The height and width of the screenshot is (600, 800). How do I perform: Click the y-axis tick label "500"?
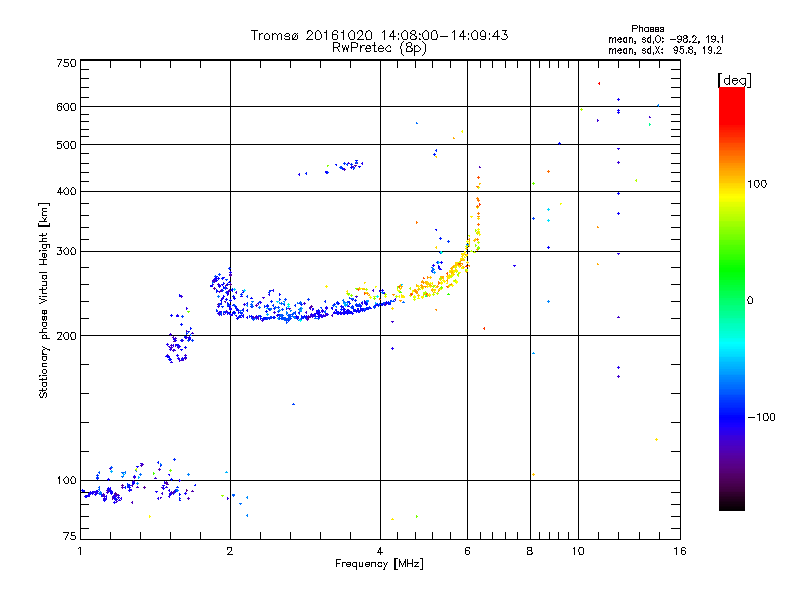(x=66, y=145)
